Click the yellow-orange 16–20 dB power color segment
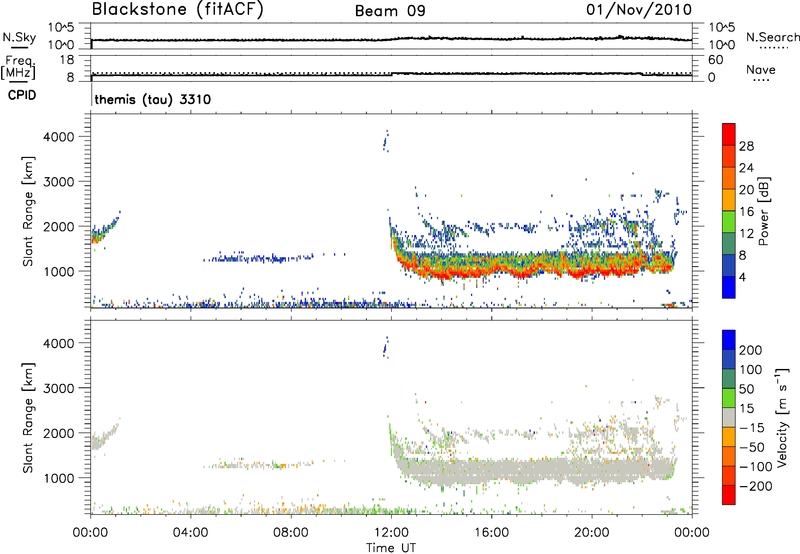 tap(729, 199)
